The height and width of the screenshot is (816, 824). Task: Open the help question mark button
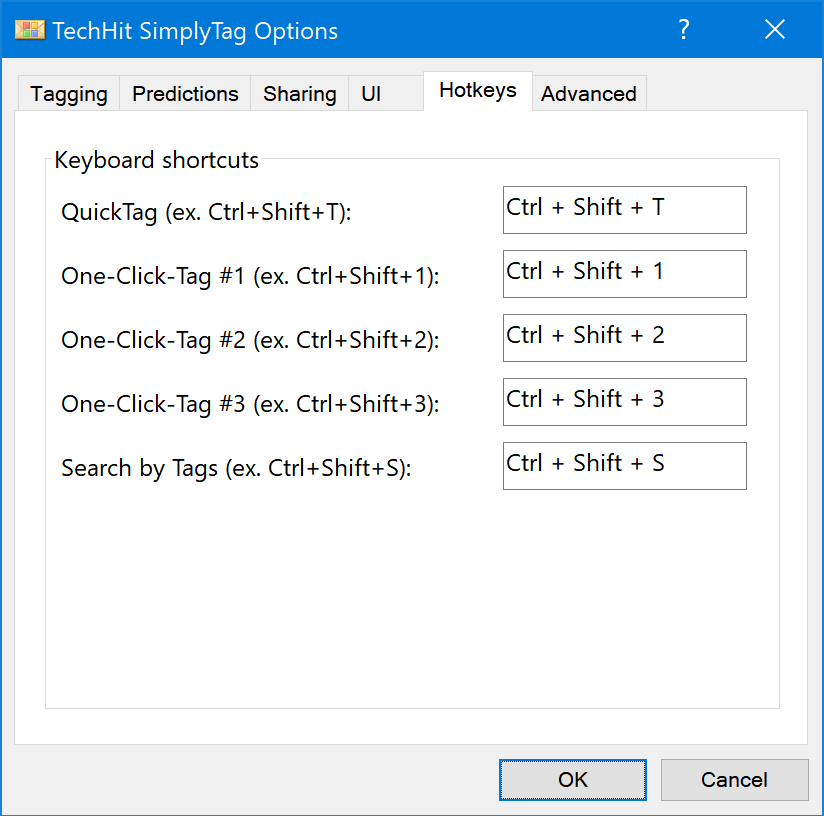[683, 29]
